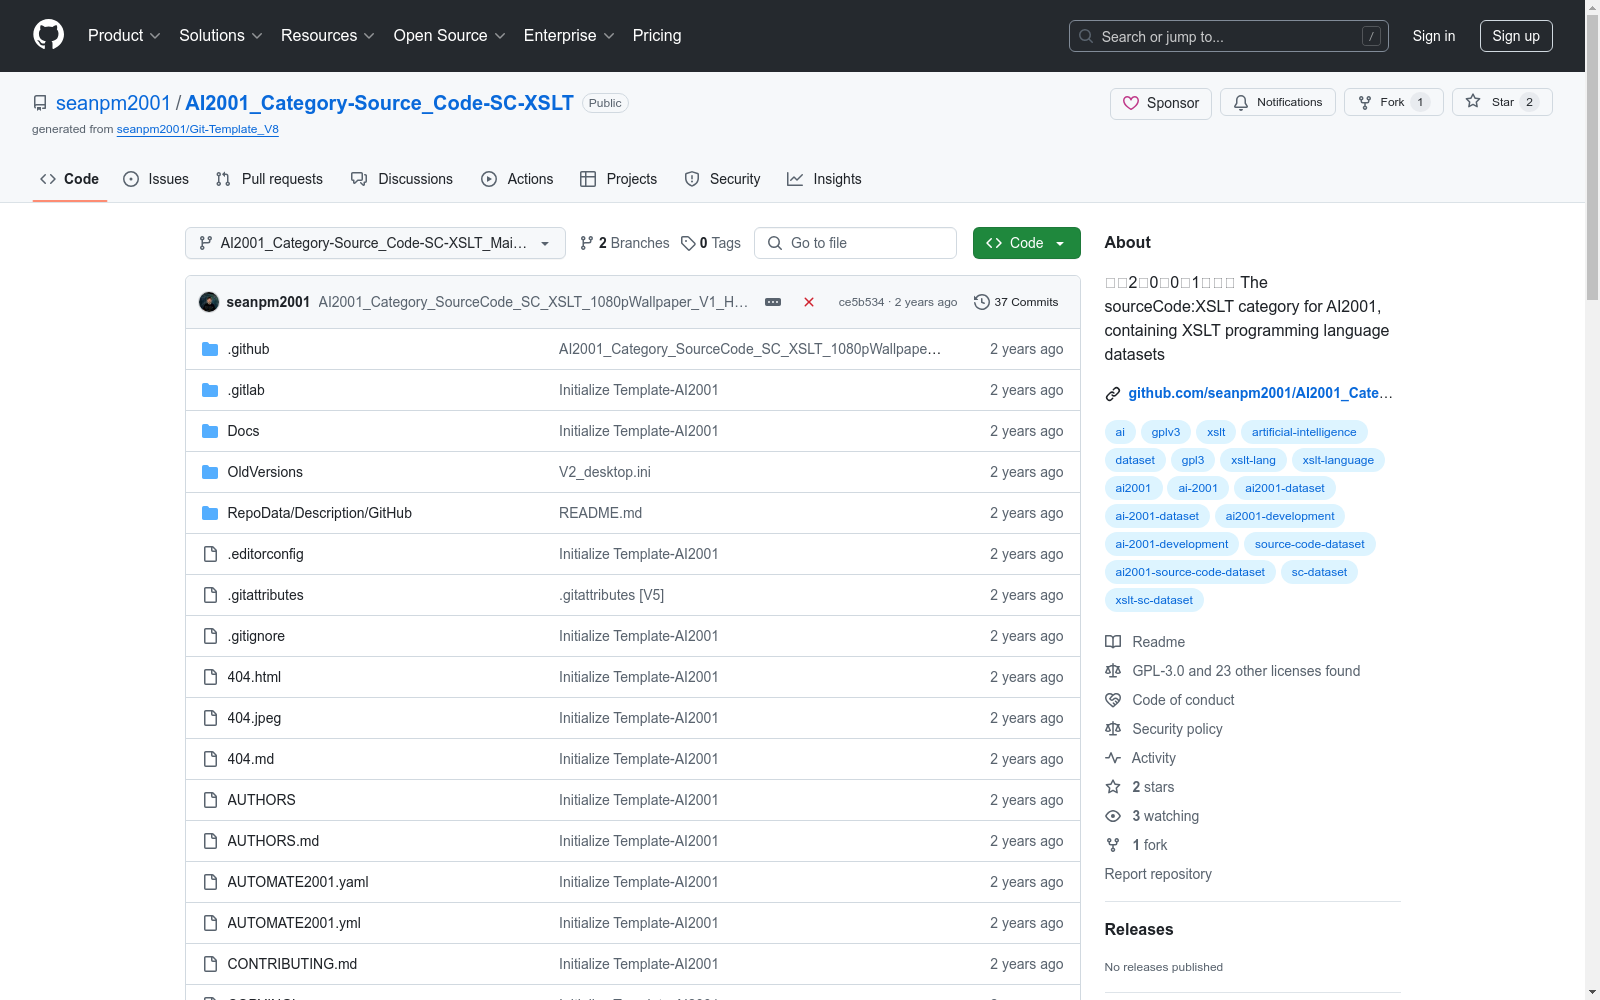The image size is (1600, 1000).
Task: Click the Sign up button
Action: 1516,36
